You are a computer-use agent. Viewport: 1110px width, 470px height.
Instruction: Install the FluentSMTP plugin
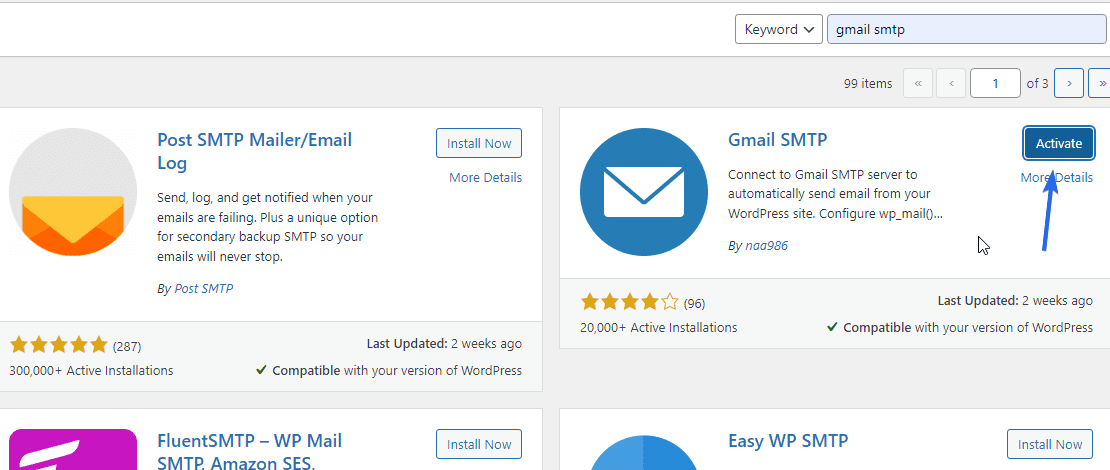point(479,445)
